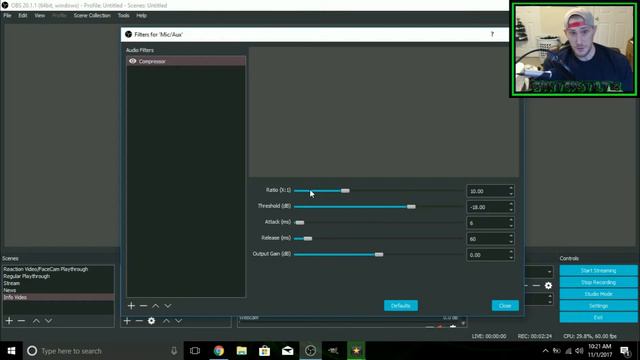Open the Windows Start menu
This screenshot has width=640, height=360.
point(11,351)
